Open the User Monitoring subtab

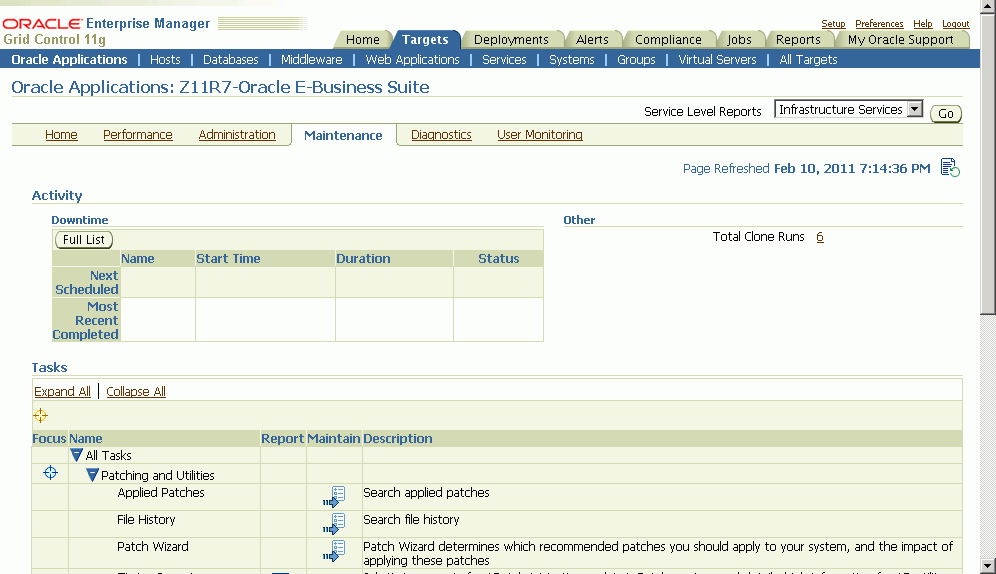point(539,135)
